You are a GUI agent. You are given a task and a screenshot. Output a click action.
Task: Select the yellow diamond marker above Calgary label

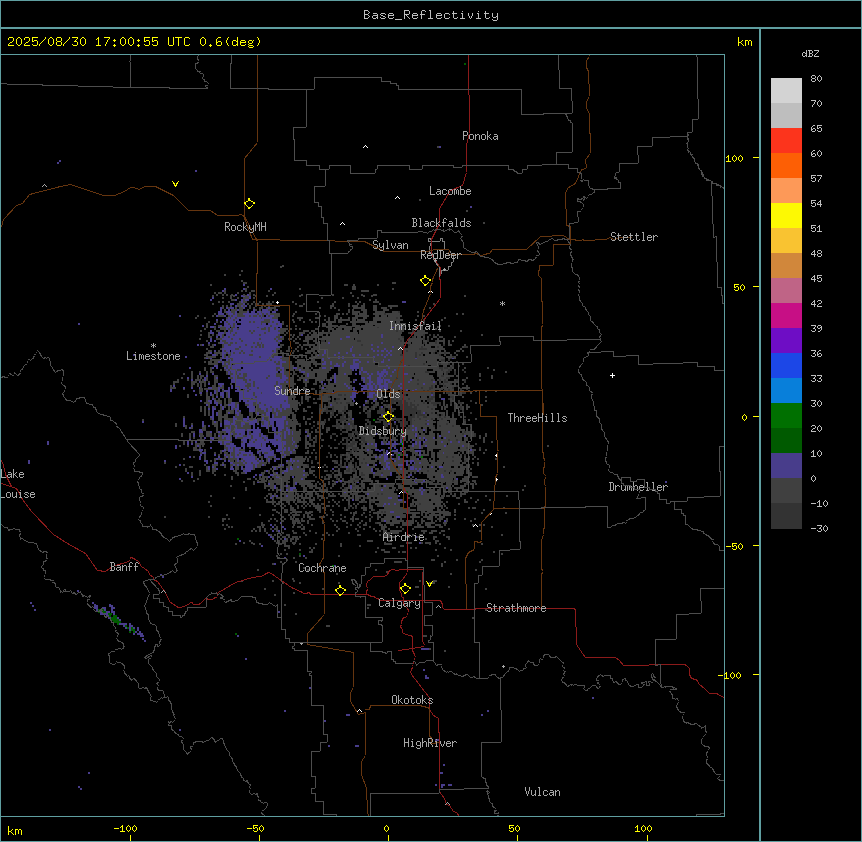[x=405, y=589]
